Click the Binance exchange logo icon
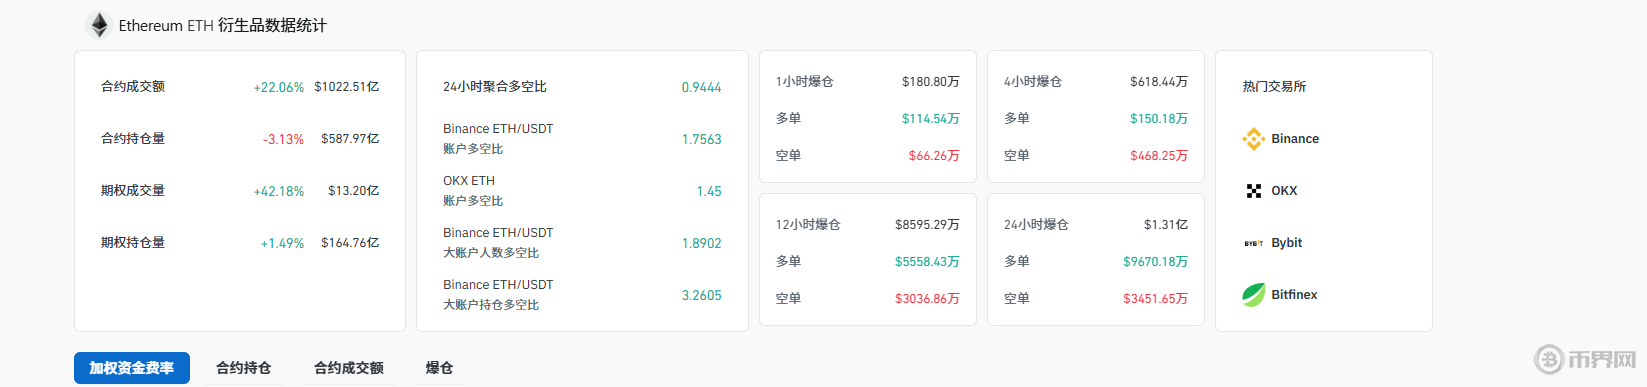The image size is (1647, 387). point(1253,139)
